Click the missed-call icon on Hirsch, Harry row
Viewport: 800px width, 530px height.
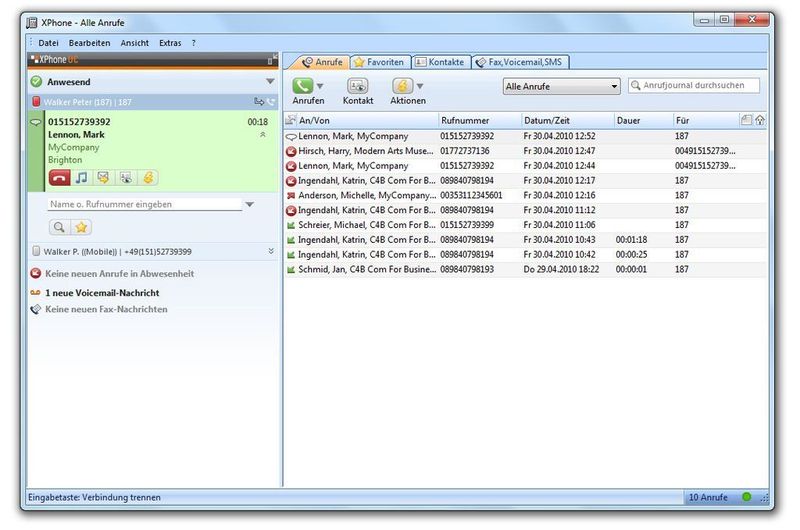pos(291,152)
